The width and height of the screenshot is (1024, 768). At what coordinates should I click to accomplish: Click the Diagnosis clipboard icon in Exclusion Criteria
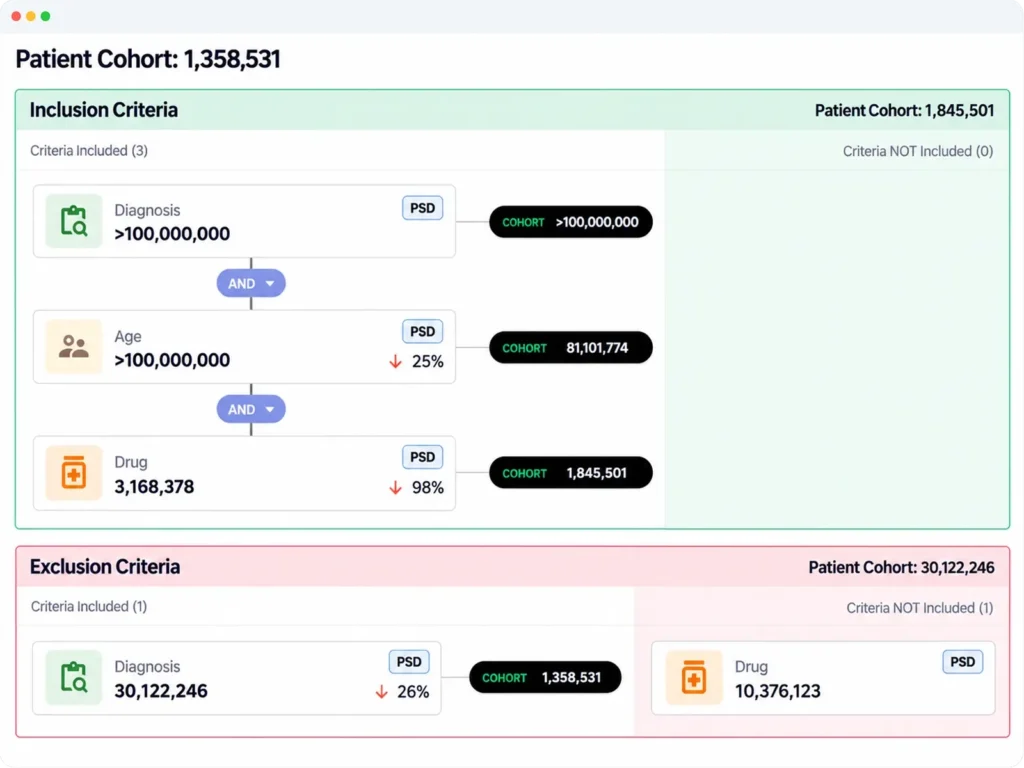pyautogui.click(x=74, y=677)
